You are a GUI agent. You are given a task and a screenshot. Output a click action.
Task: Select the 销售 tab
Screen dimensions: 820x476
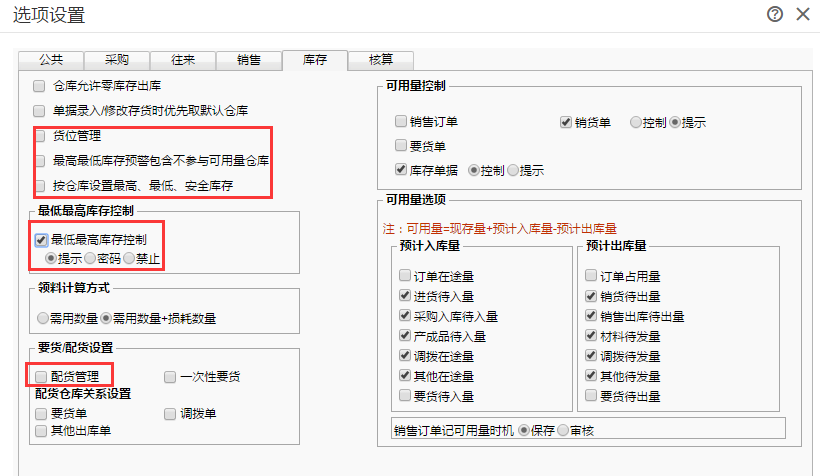click(248, 60)
